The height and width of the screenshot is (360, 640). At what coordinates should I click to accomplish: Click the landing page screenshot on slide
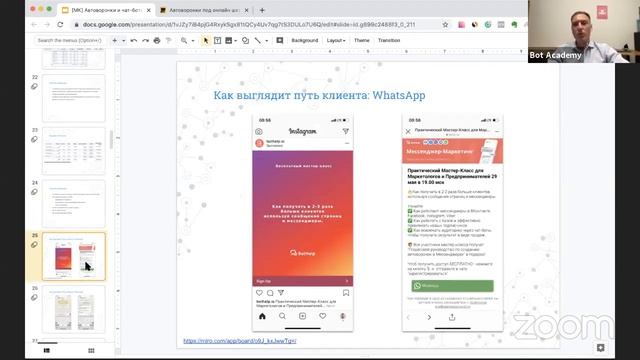452,223
